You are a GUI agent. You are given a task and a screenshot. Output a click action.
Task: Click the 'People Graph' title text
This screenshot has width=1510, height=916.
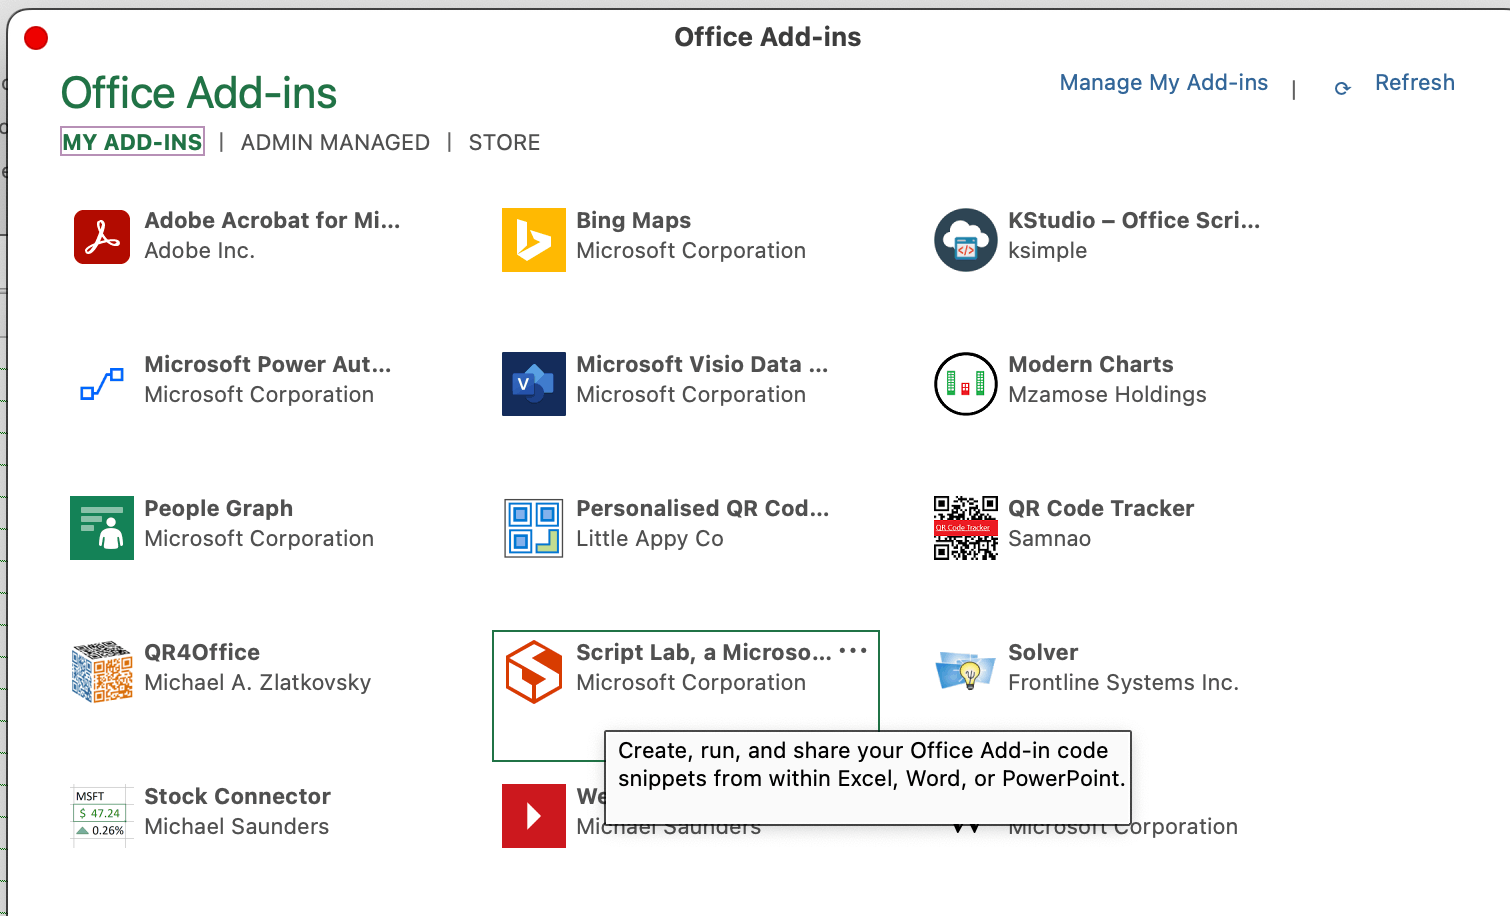coord(219,508)
